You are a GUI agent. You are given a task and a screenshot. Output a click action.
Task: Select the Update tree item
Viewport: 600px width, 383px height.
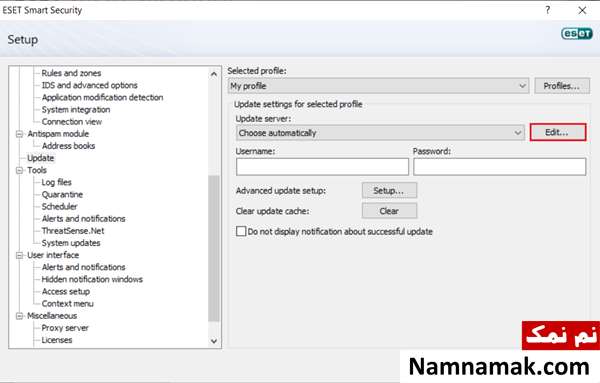click(40, 158)
